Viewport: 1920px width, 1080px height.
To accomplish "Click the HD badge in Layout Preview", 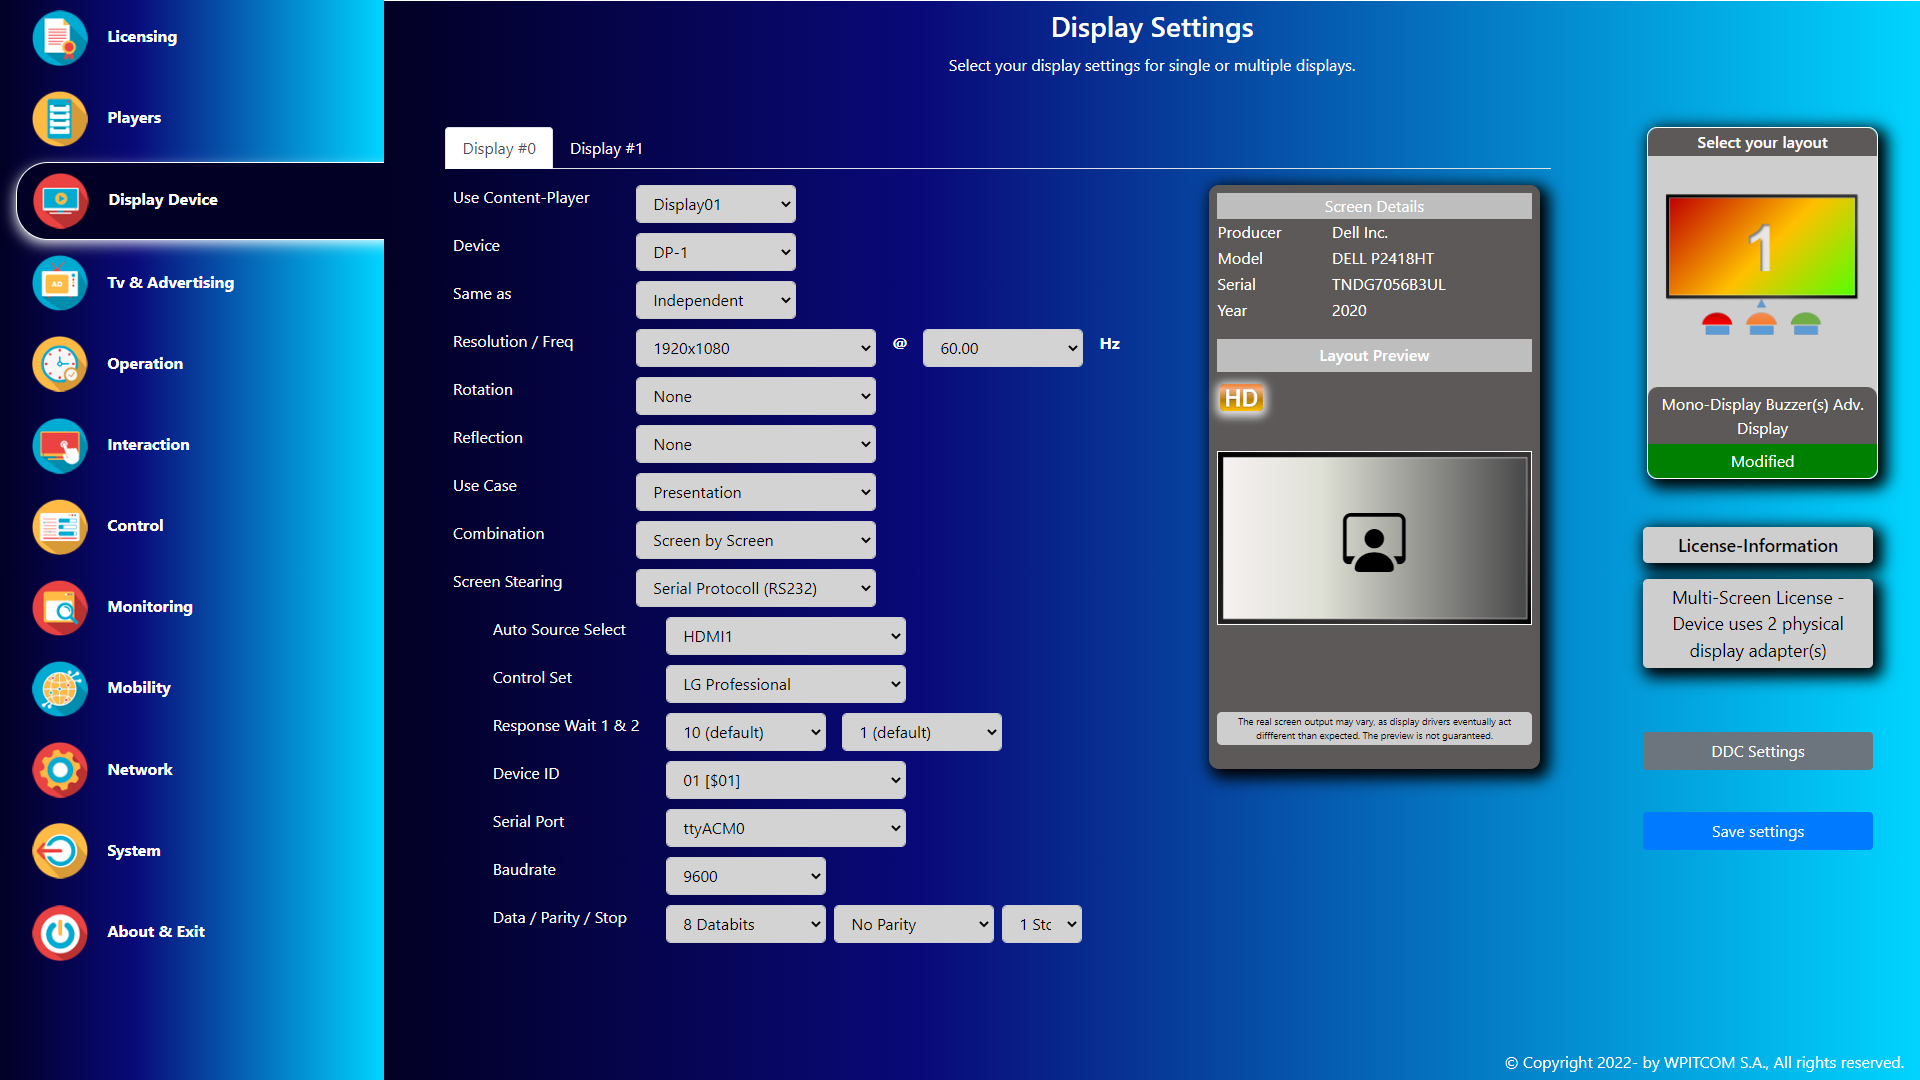I will (x=1242, y=399).
